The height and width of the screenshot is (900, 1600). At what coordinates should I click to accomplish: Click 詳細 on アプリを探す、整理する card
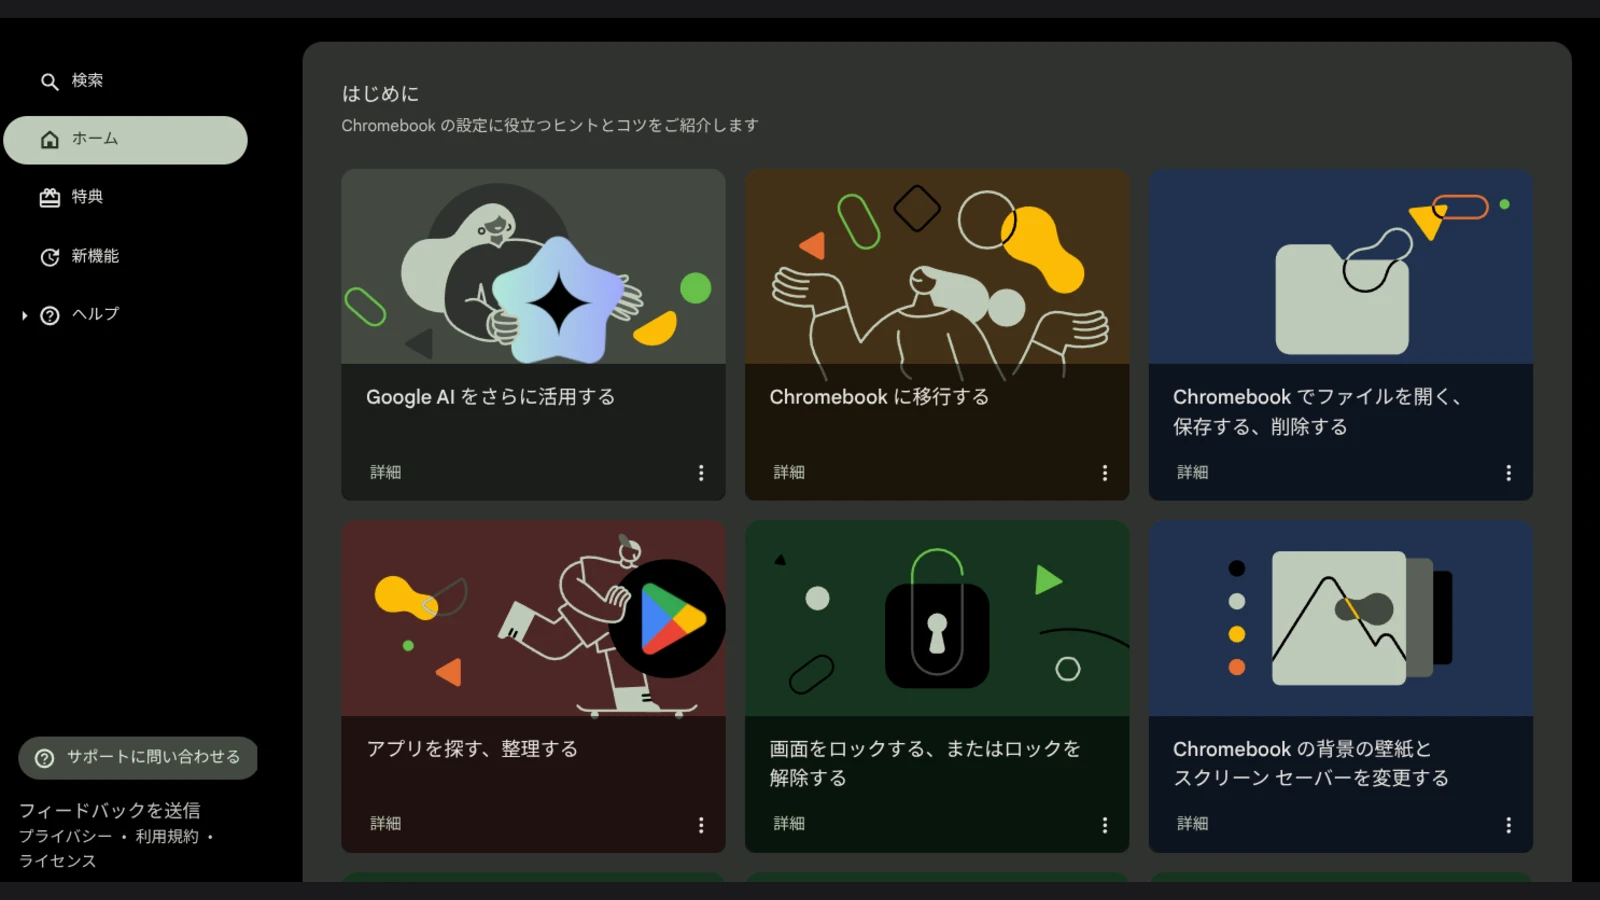point(385,823)
